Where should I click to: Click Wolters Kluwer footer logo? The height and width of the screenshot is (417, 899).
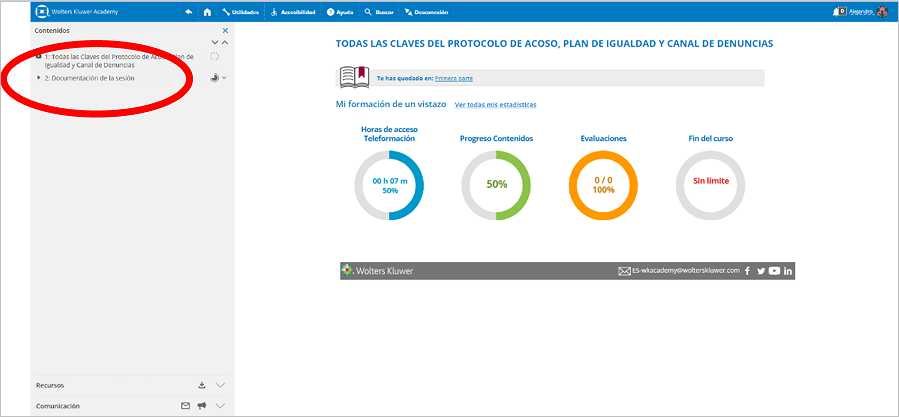[377, 271]
